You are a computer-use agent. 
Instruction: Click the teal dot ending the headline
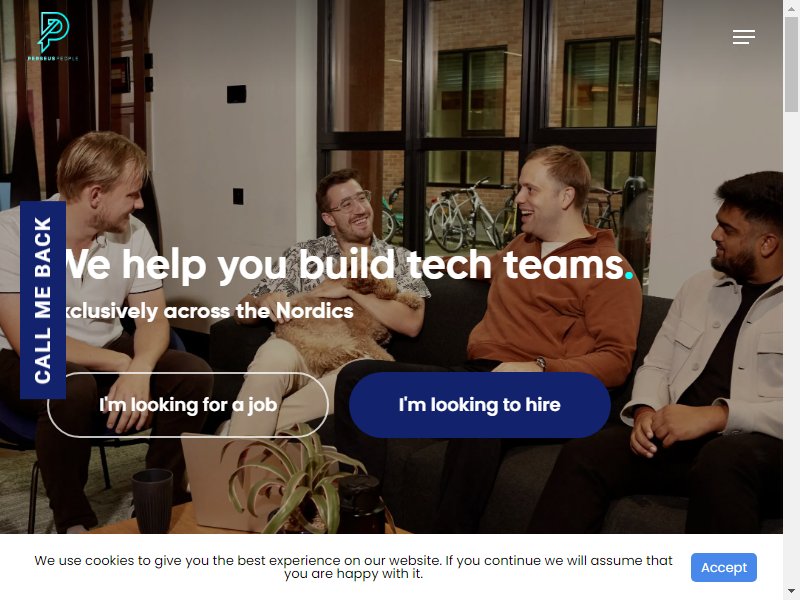coord(629,276)
